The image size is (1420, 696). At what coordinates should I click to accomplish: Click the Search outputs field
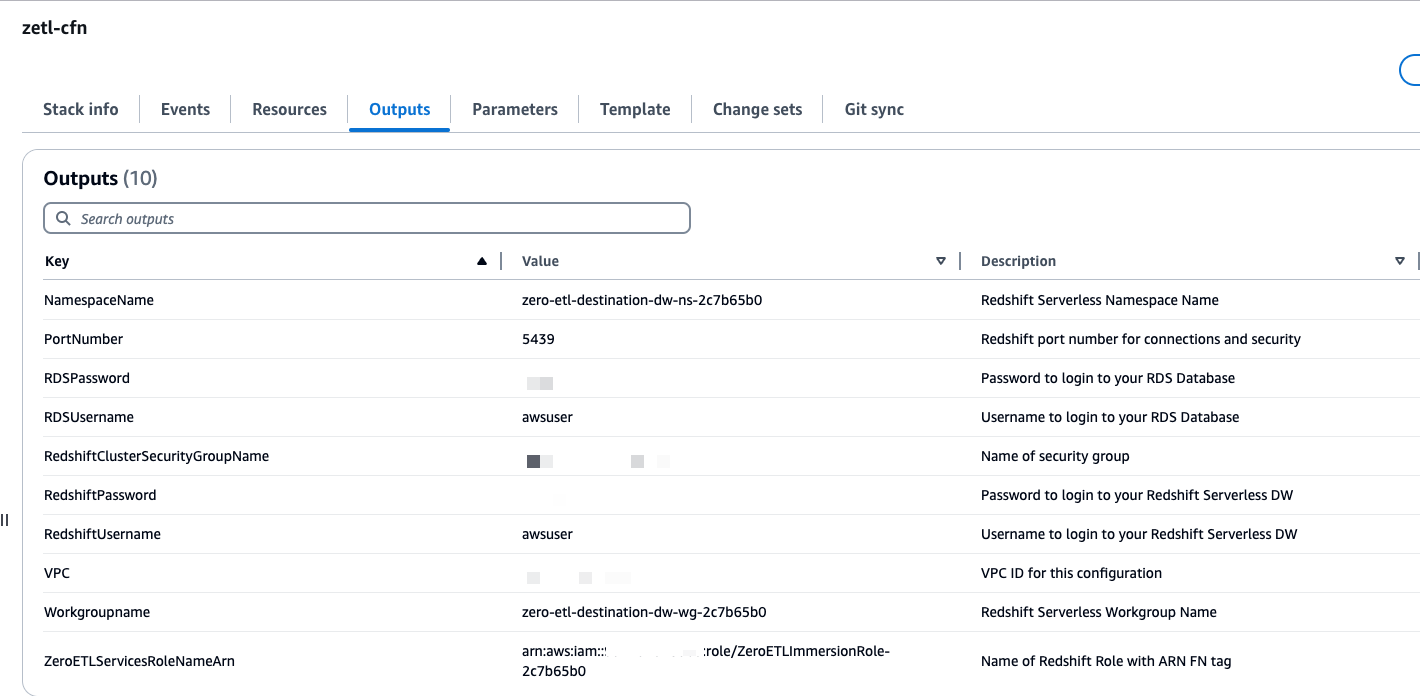pyautogui.click(x=380, y=219)
